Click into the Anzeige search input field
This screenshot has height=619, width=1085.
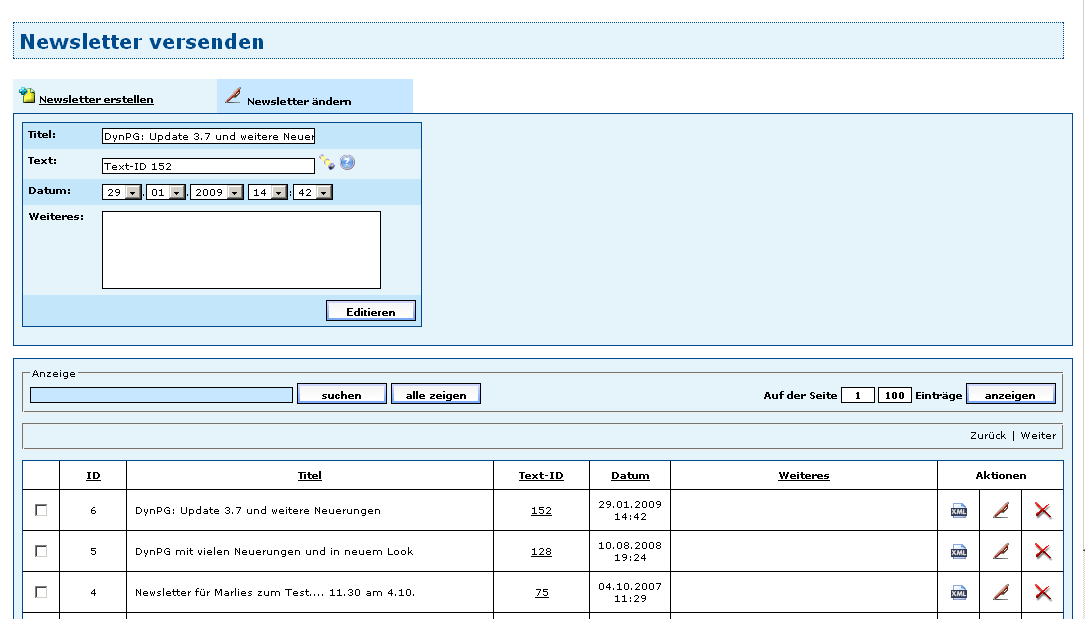click(161, 395)
